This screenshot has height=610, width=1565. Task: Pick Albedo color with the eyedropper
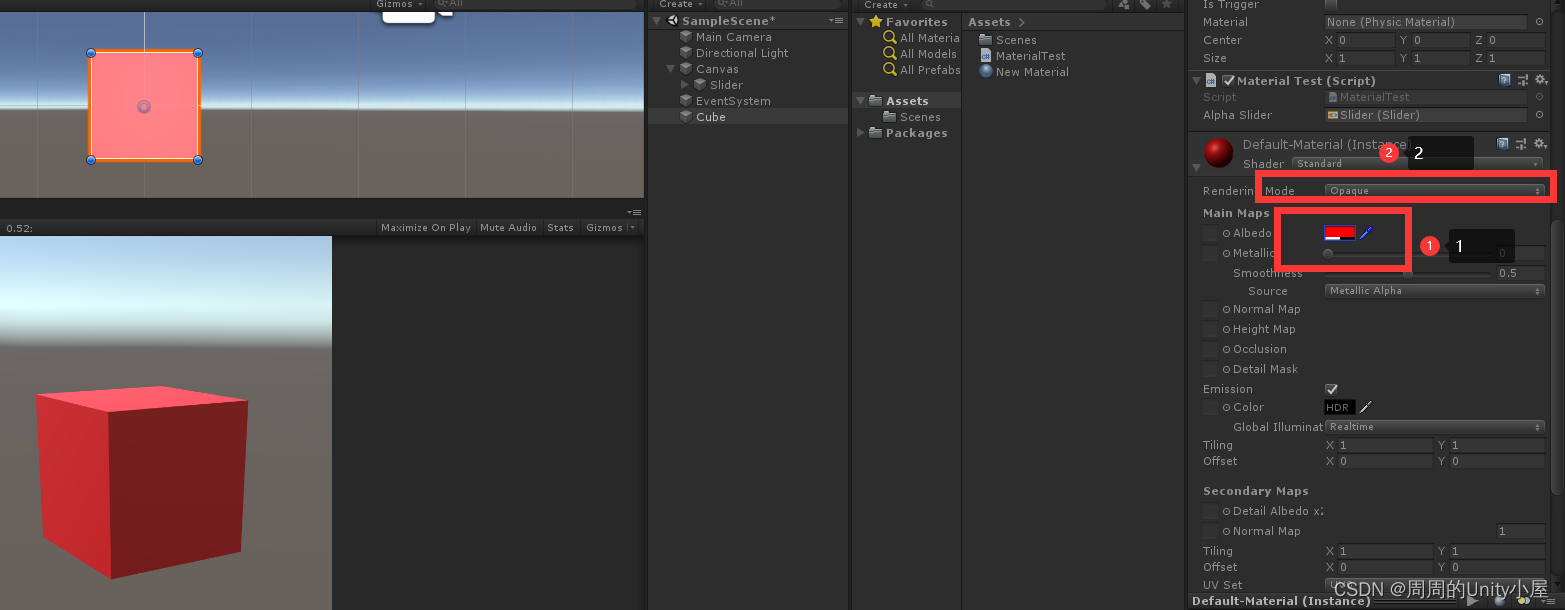coord(1366,233)
